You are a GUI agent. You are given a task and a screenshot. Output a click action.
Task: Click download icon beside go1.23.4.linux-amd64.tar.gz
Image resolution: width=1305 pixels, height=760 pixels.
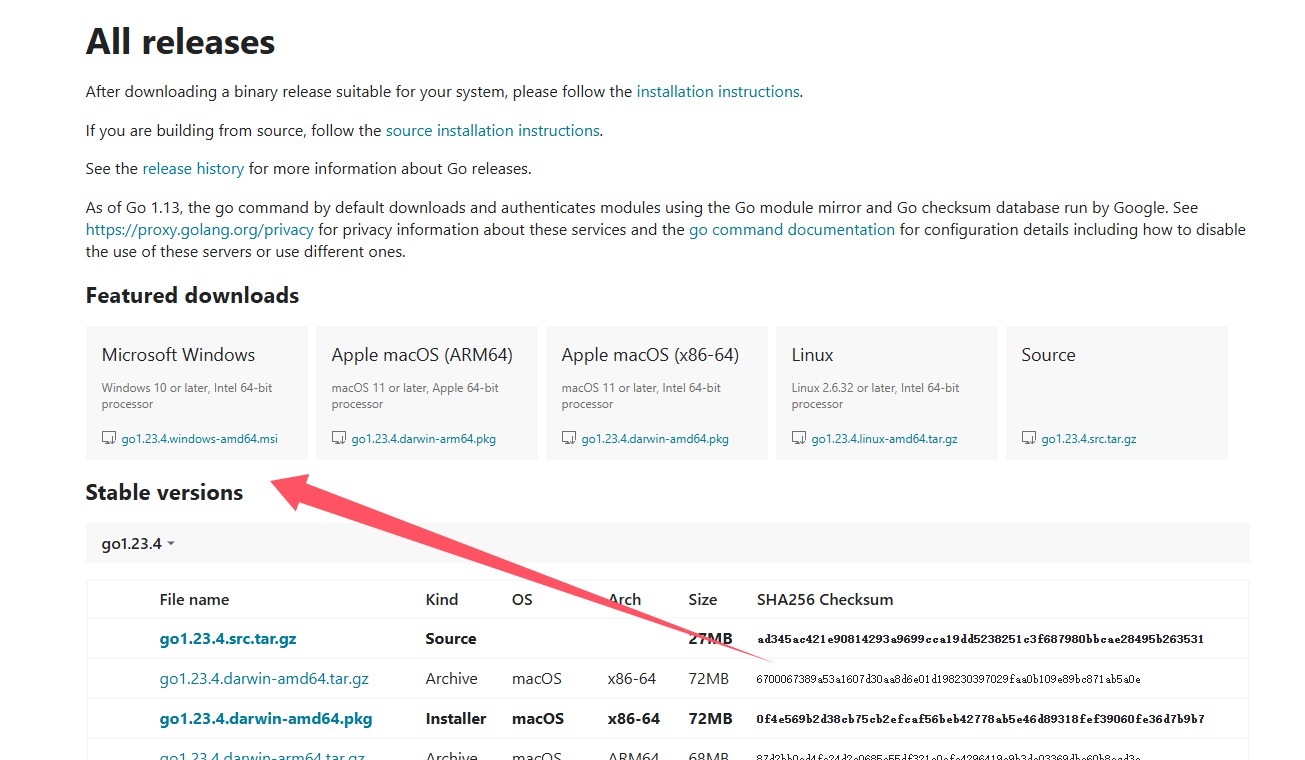pos(799,438)
